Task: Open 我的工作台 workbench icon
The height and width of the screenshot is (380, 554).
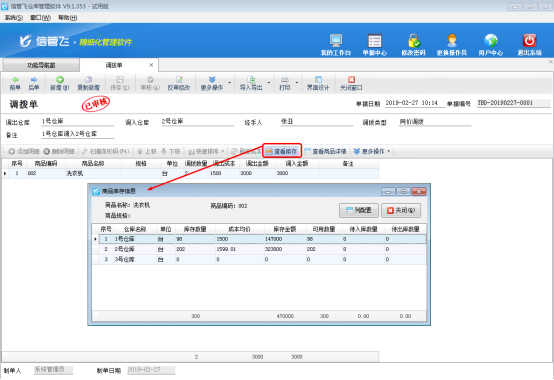Action: point(336,40)
